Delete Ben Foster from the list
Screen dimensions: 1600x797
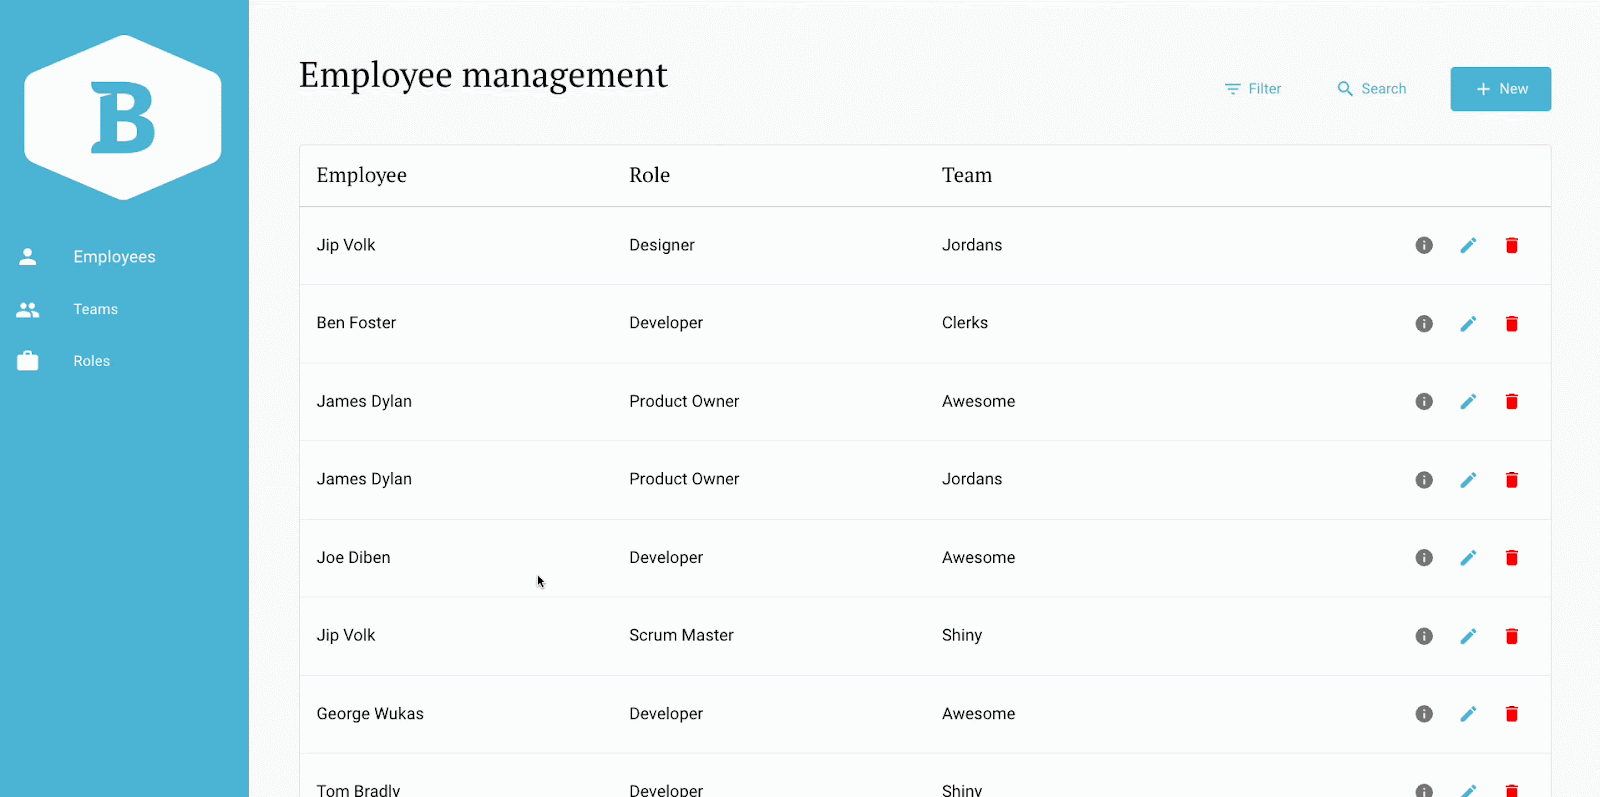(x=1512, y=323)
